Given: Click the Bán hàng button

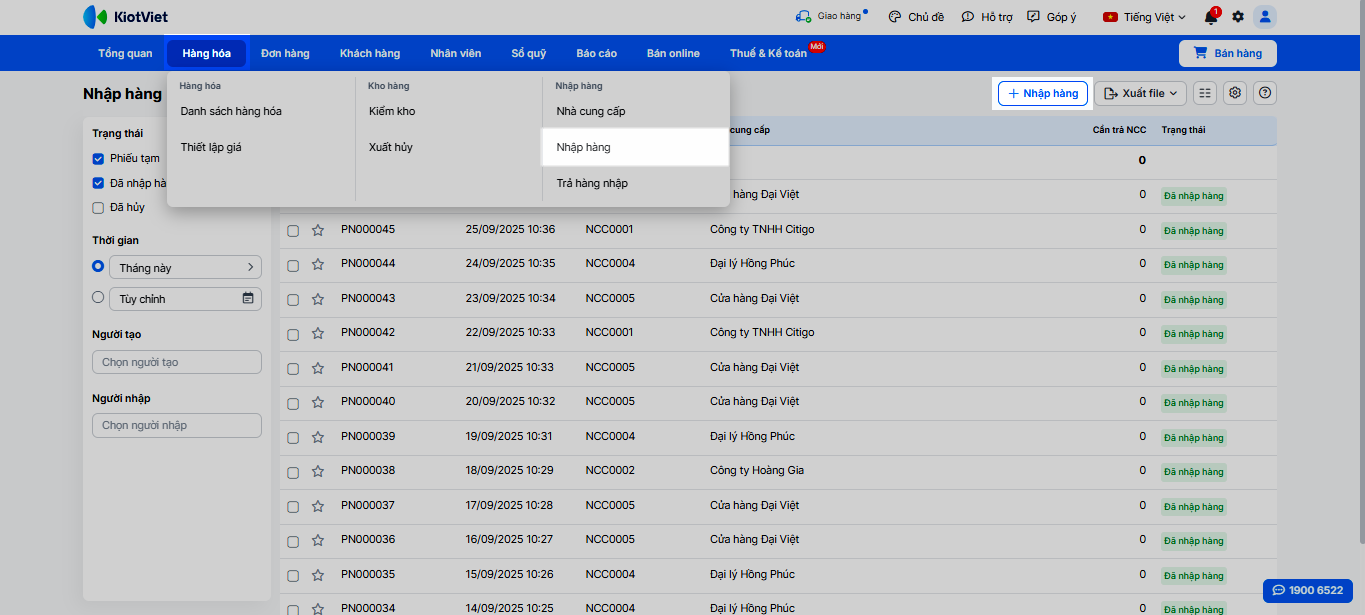Looking at the screenshot, I should tap(1227, 53).
